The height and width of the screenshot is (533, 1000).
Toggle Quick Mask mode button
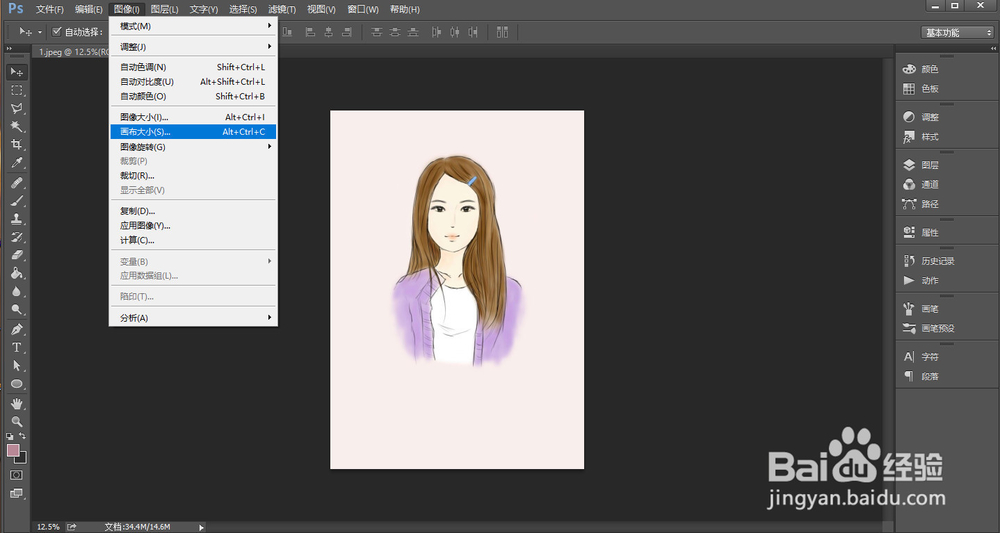click(x=17, y=474)
